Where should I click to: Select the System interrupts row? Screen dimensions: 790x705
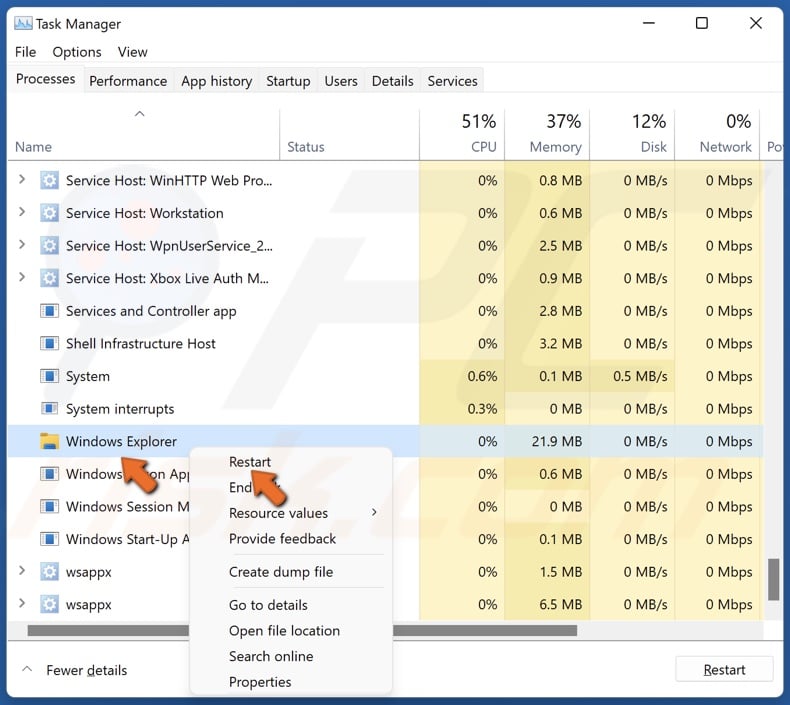385,409
